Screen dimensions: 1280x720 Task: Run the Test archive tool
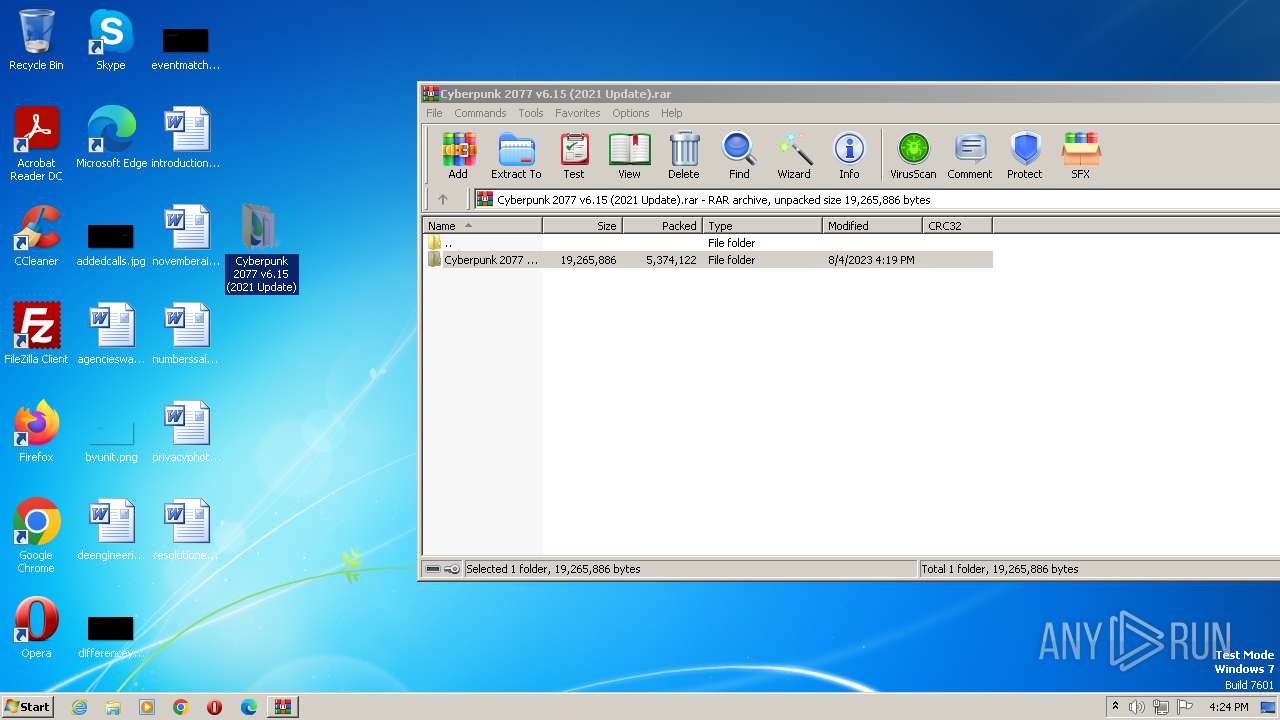click(574, 156)
